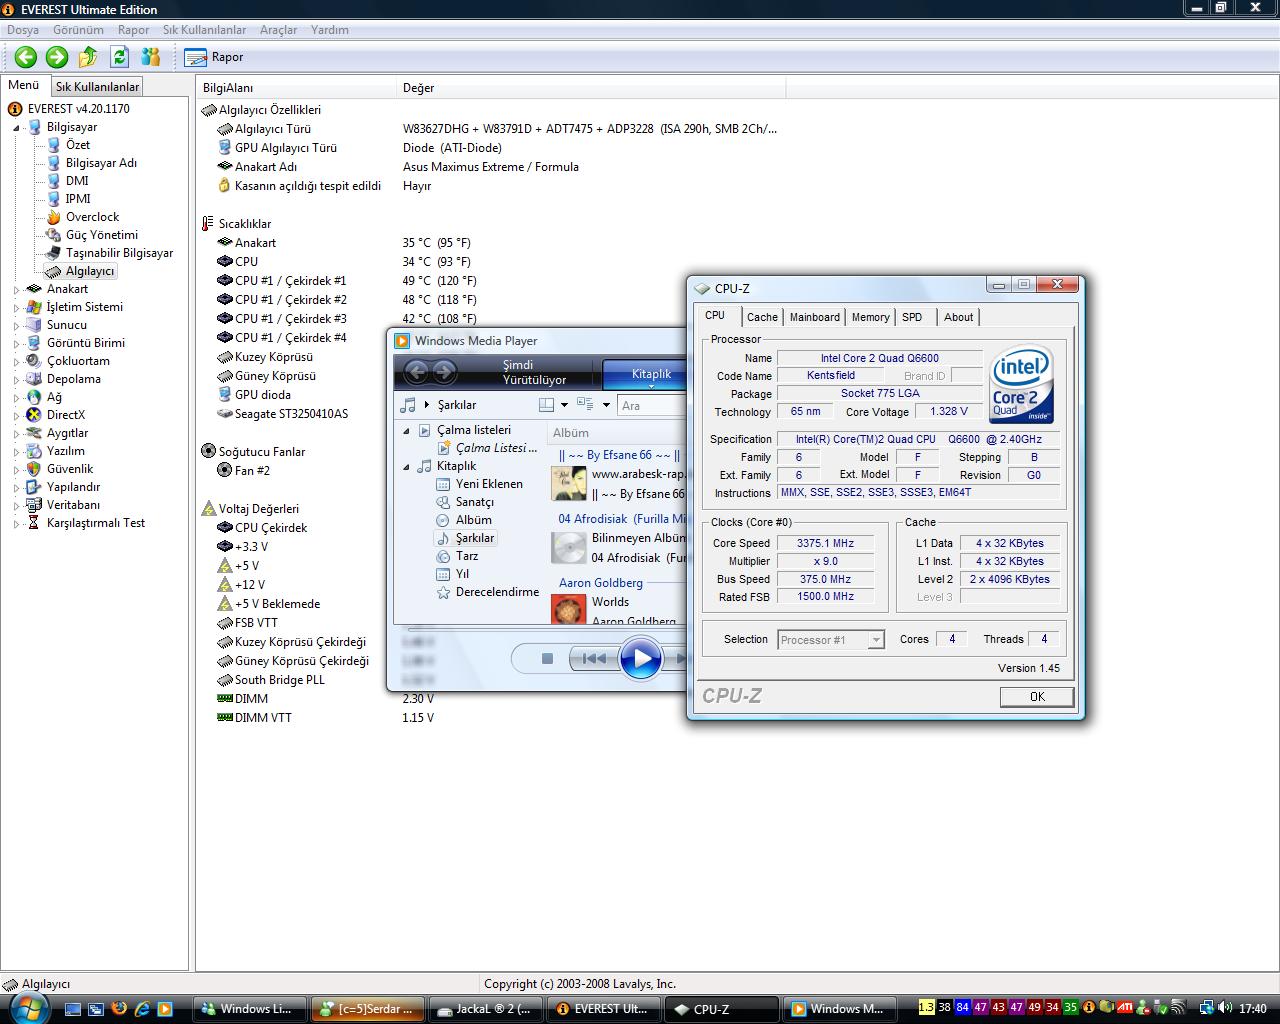Click the volume icon in system tray
The height and width of the screenshot is (1024, 1280).
click(1225, 1008)
